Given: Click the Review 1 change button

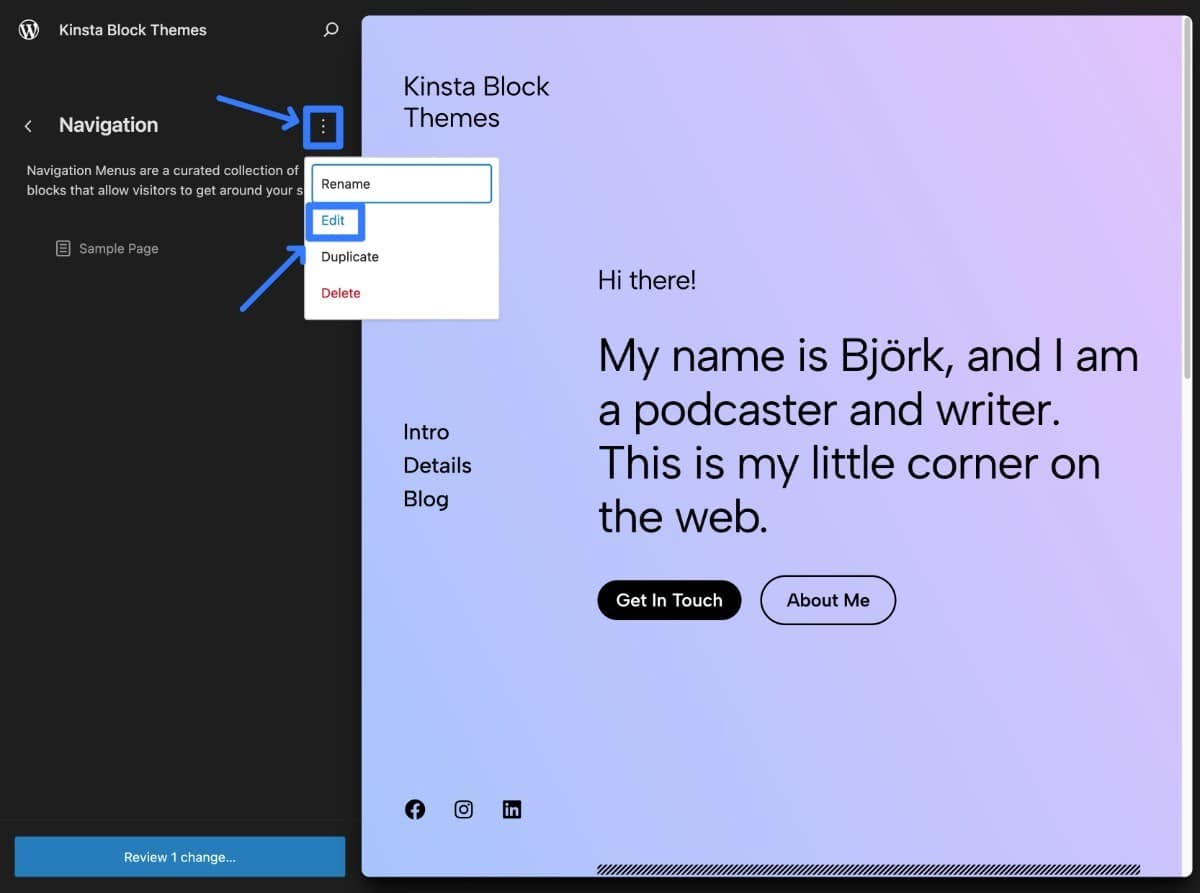Looking at the screenshot, I should [179, 856].
